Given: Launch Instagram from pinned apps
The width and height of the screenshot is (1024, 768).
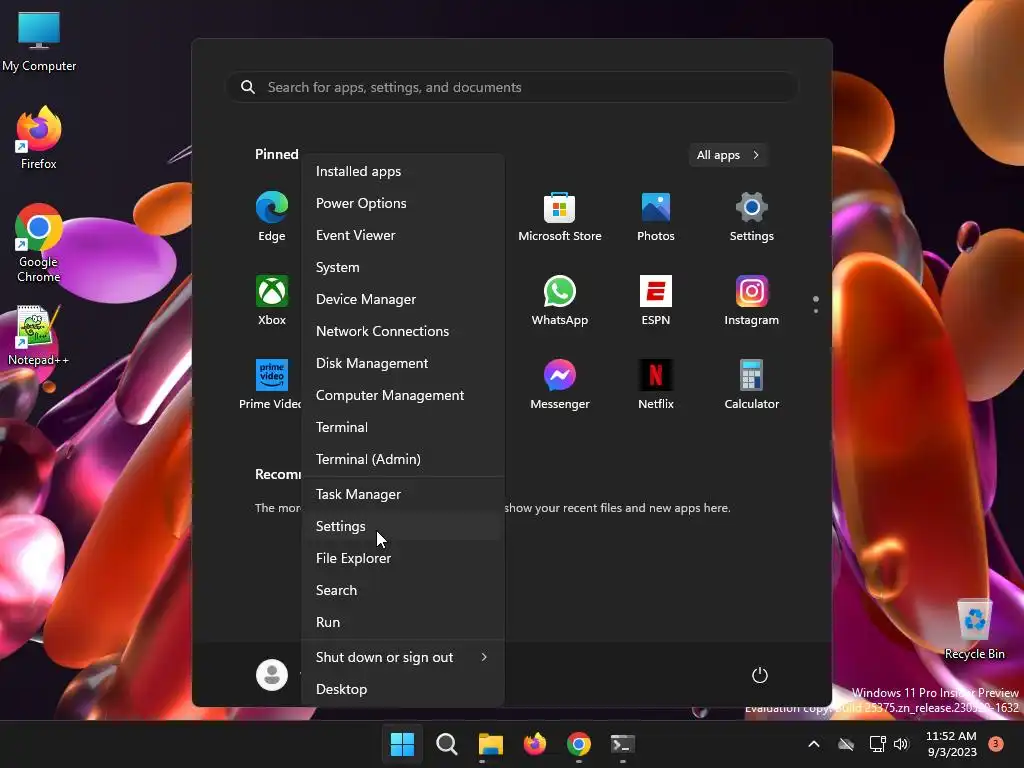Looking at the screenshot, I should [x=752, y=300].
